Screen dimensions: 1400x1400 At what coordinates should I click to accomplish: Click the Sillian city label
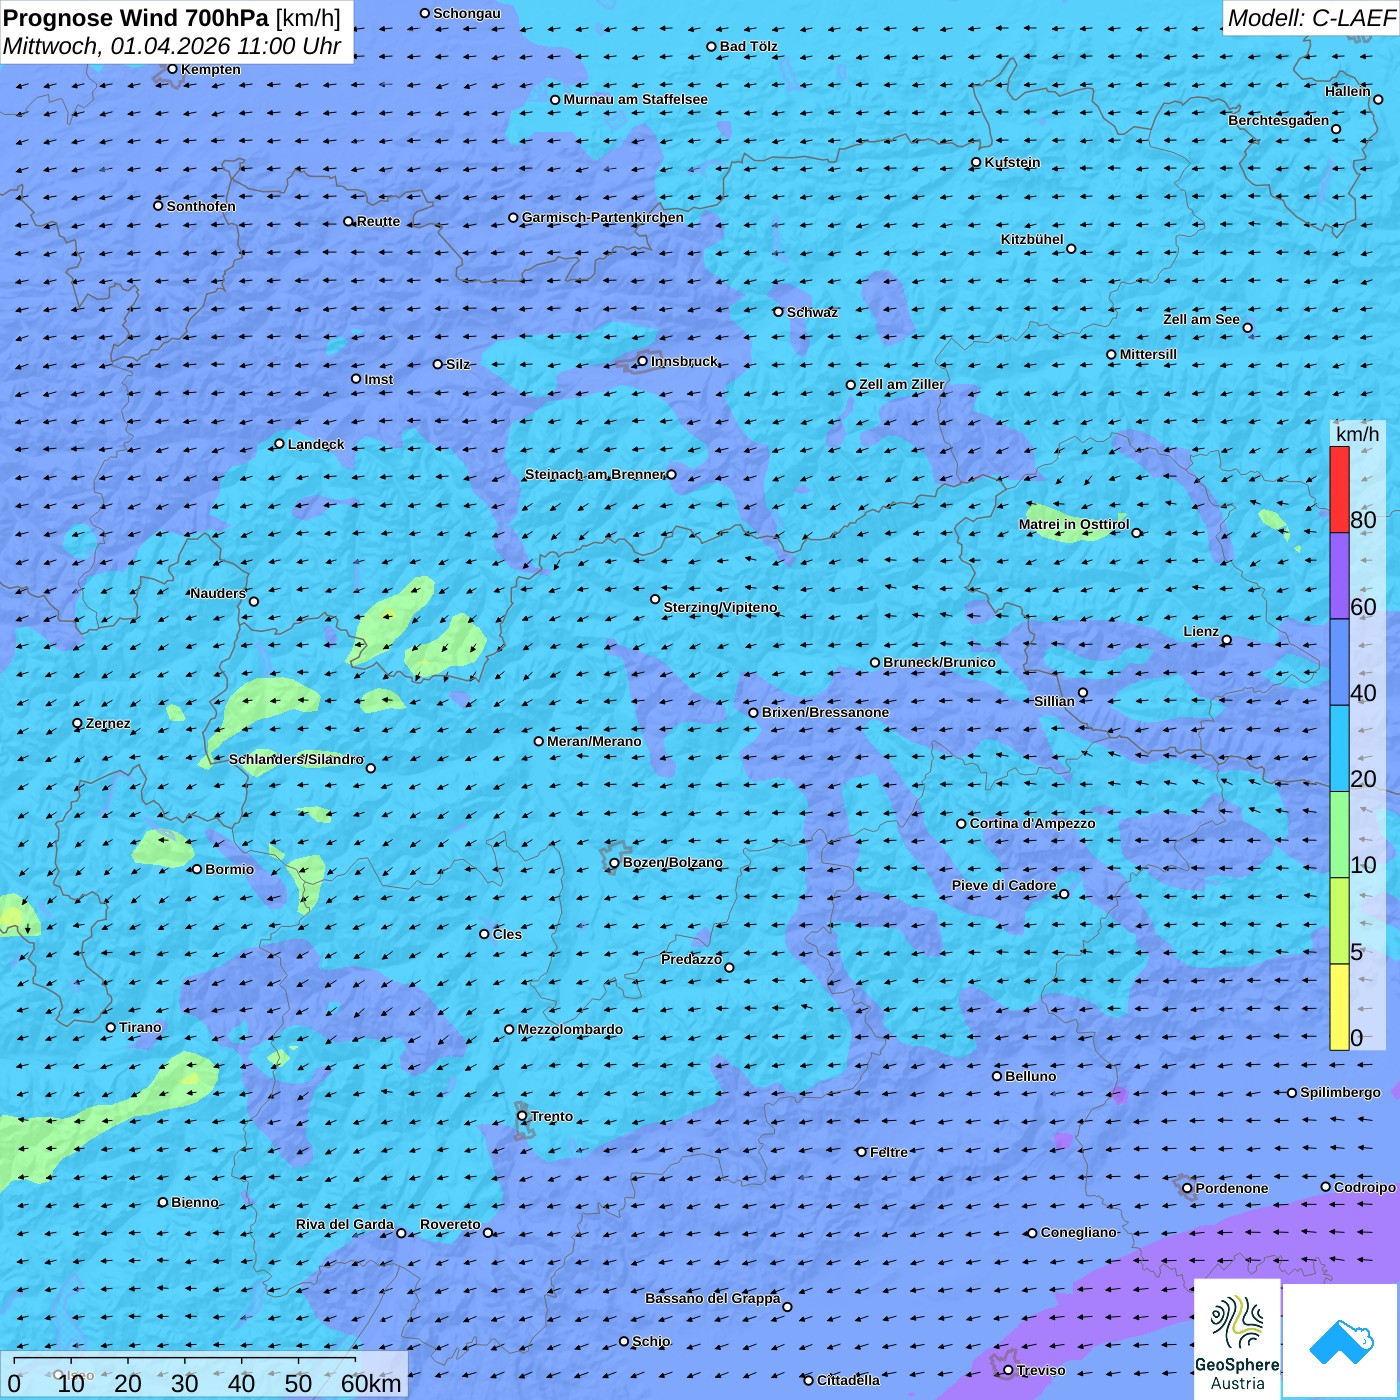coord(1054,701)
